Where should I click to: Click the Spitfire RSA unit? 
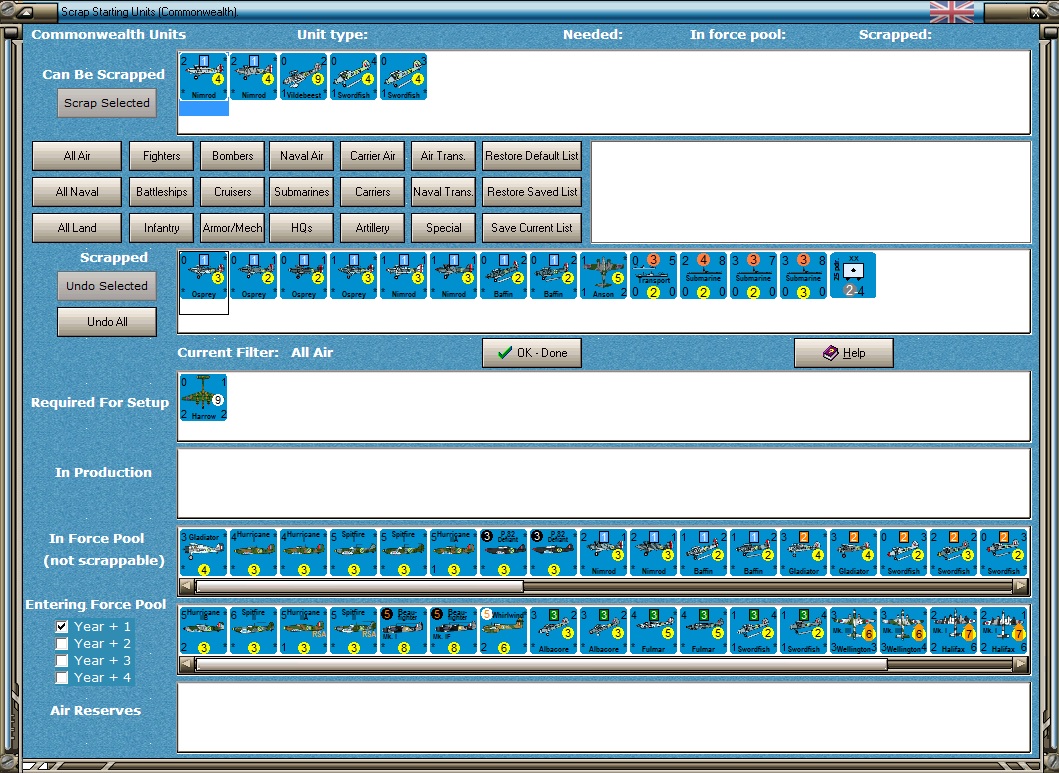pyautogui.click(x=353, y=631)
